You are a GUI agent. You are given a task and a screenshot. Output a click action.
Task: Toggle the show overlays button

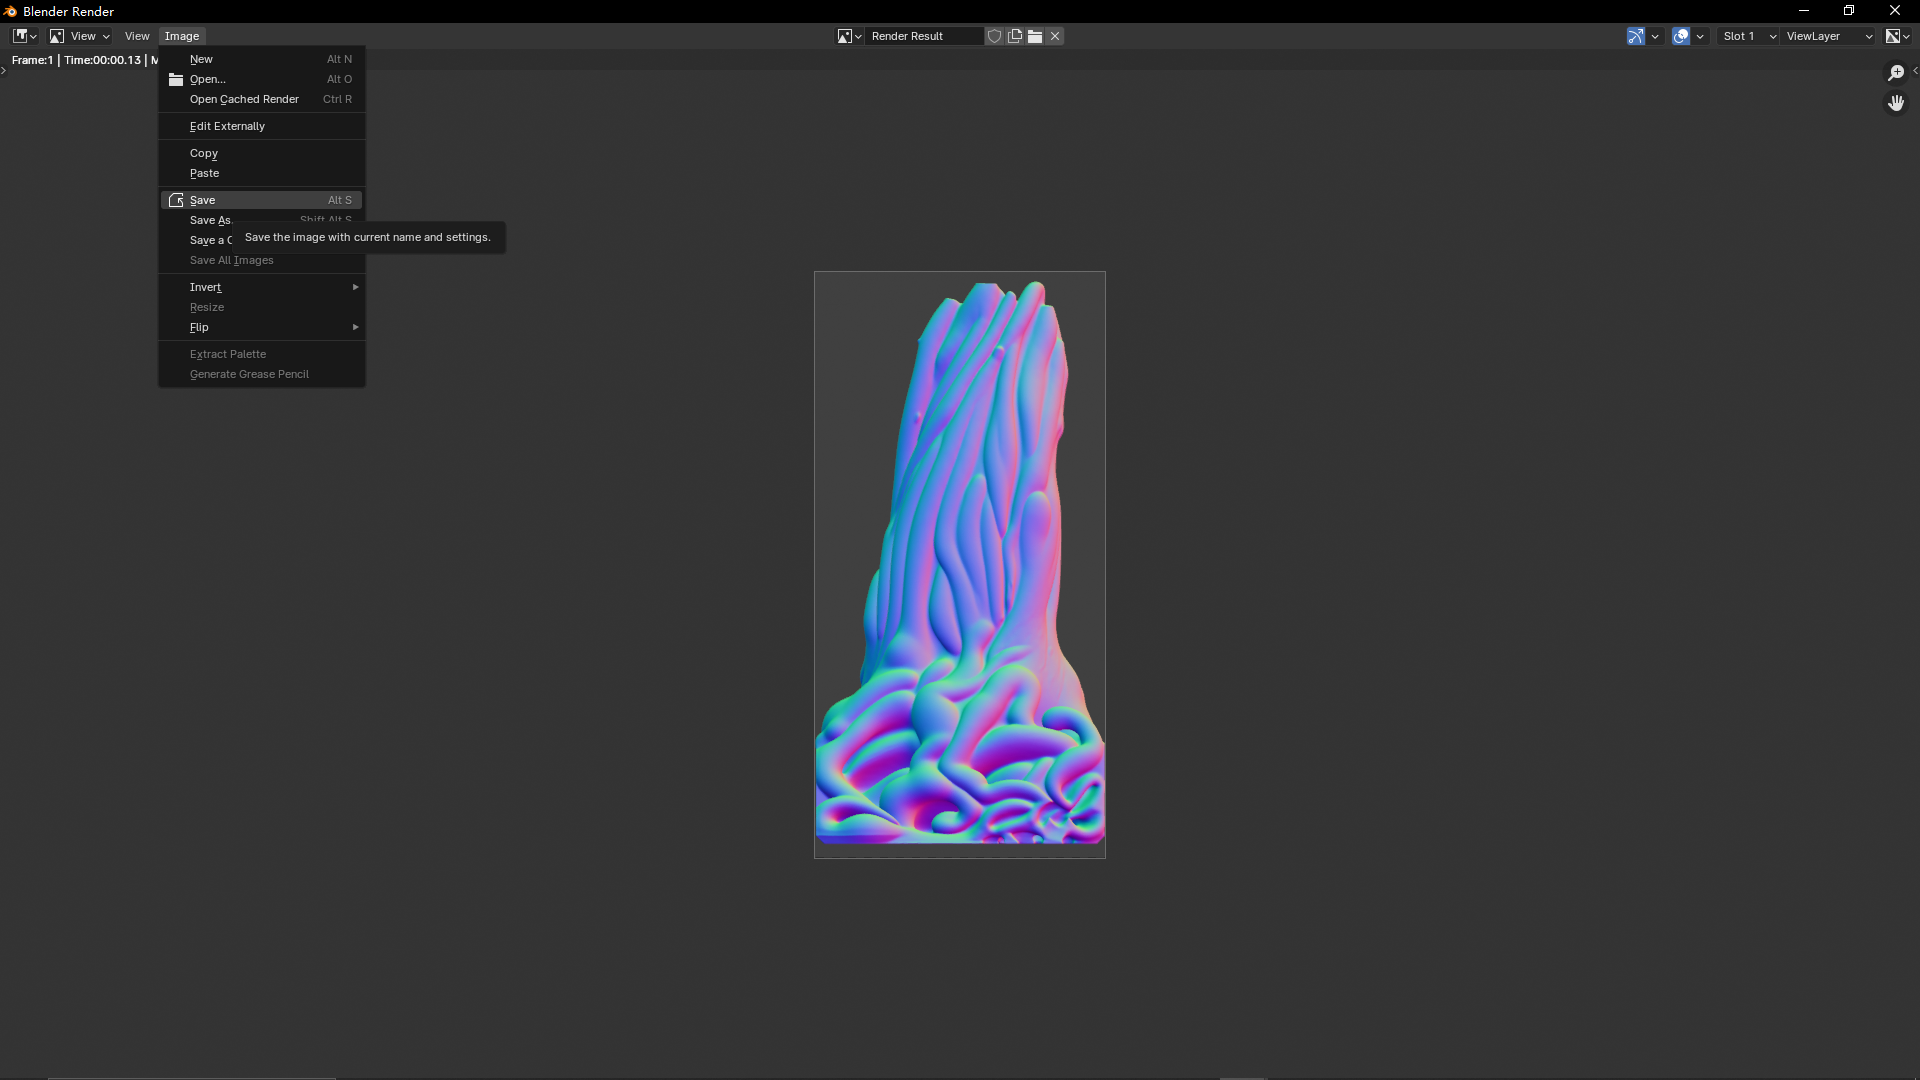1681,36
